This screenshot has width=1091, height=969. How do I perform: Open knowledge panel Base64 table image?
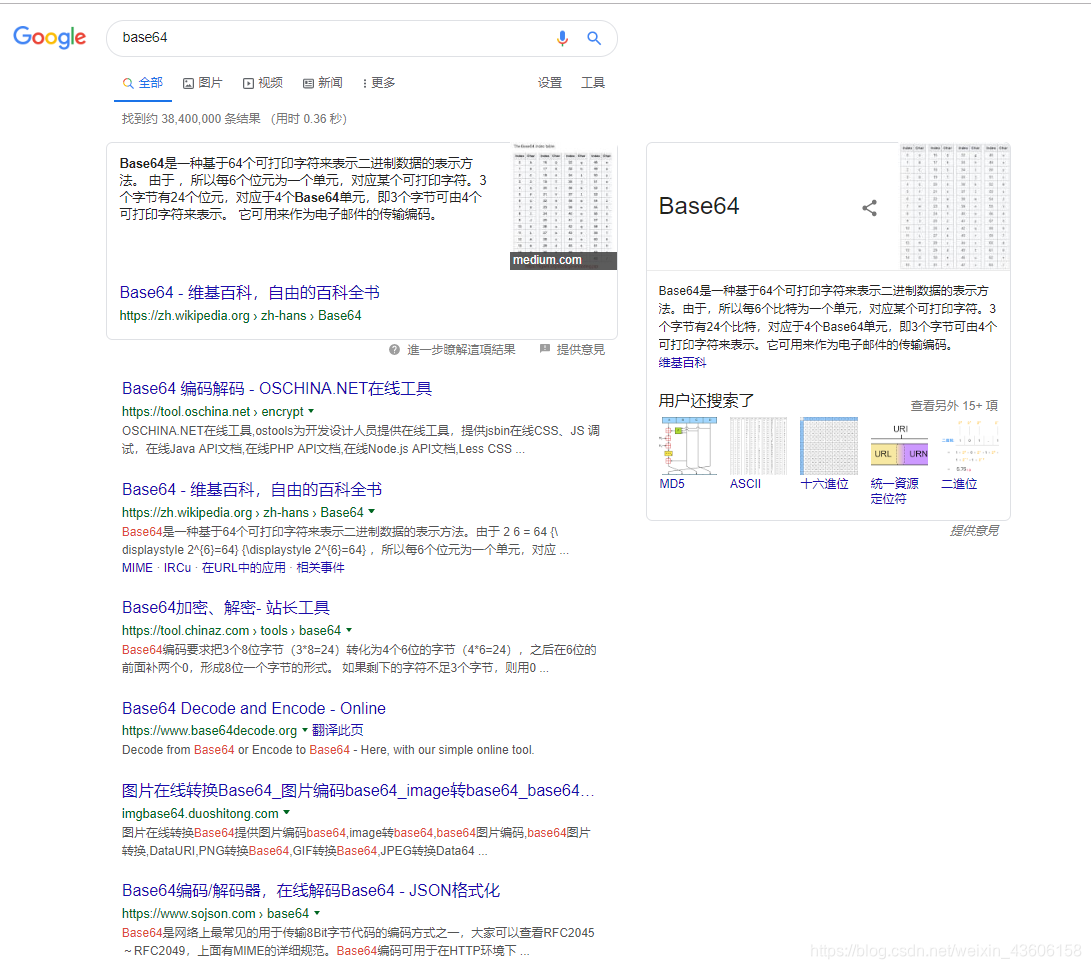(955, 207)
